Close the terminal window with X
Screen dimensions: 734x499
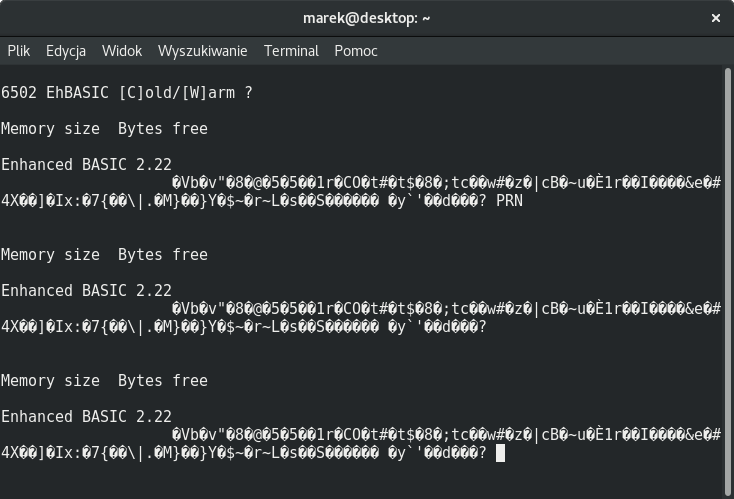click(x=716, y=18)
